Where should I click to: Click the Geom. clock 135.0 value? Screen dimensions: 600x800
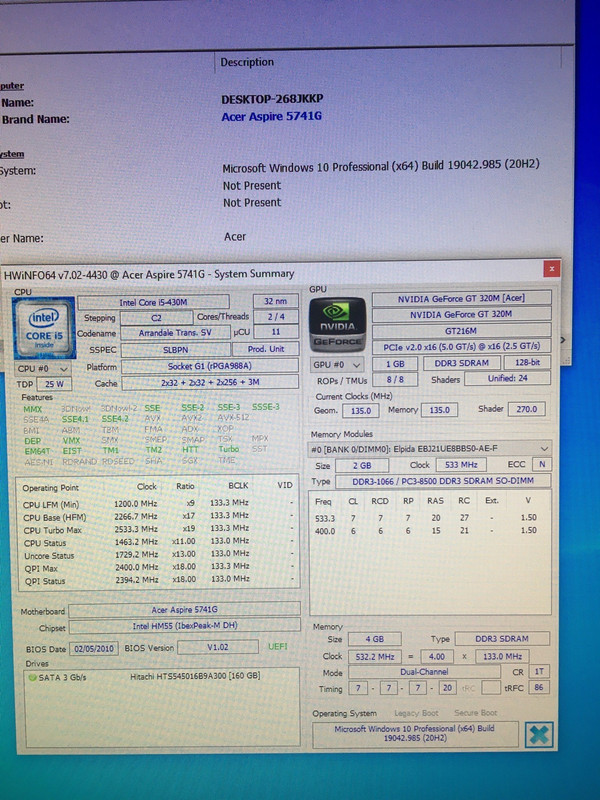pyautogui.click(x=361, y=411)
